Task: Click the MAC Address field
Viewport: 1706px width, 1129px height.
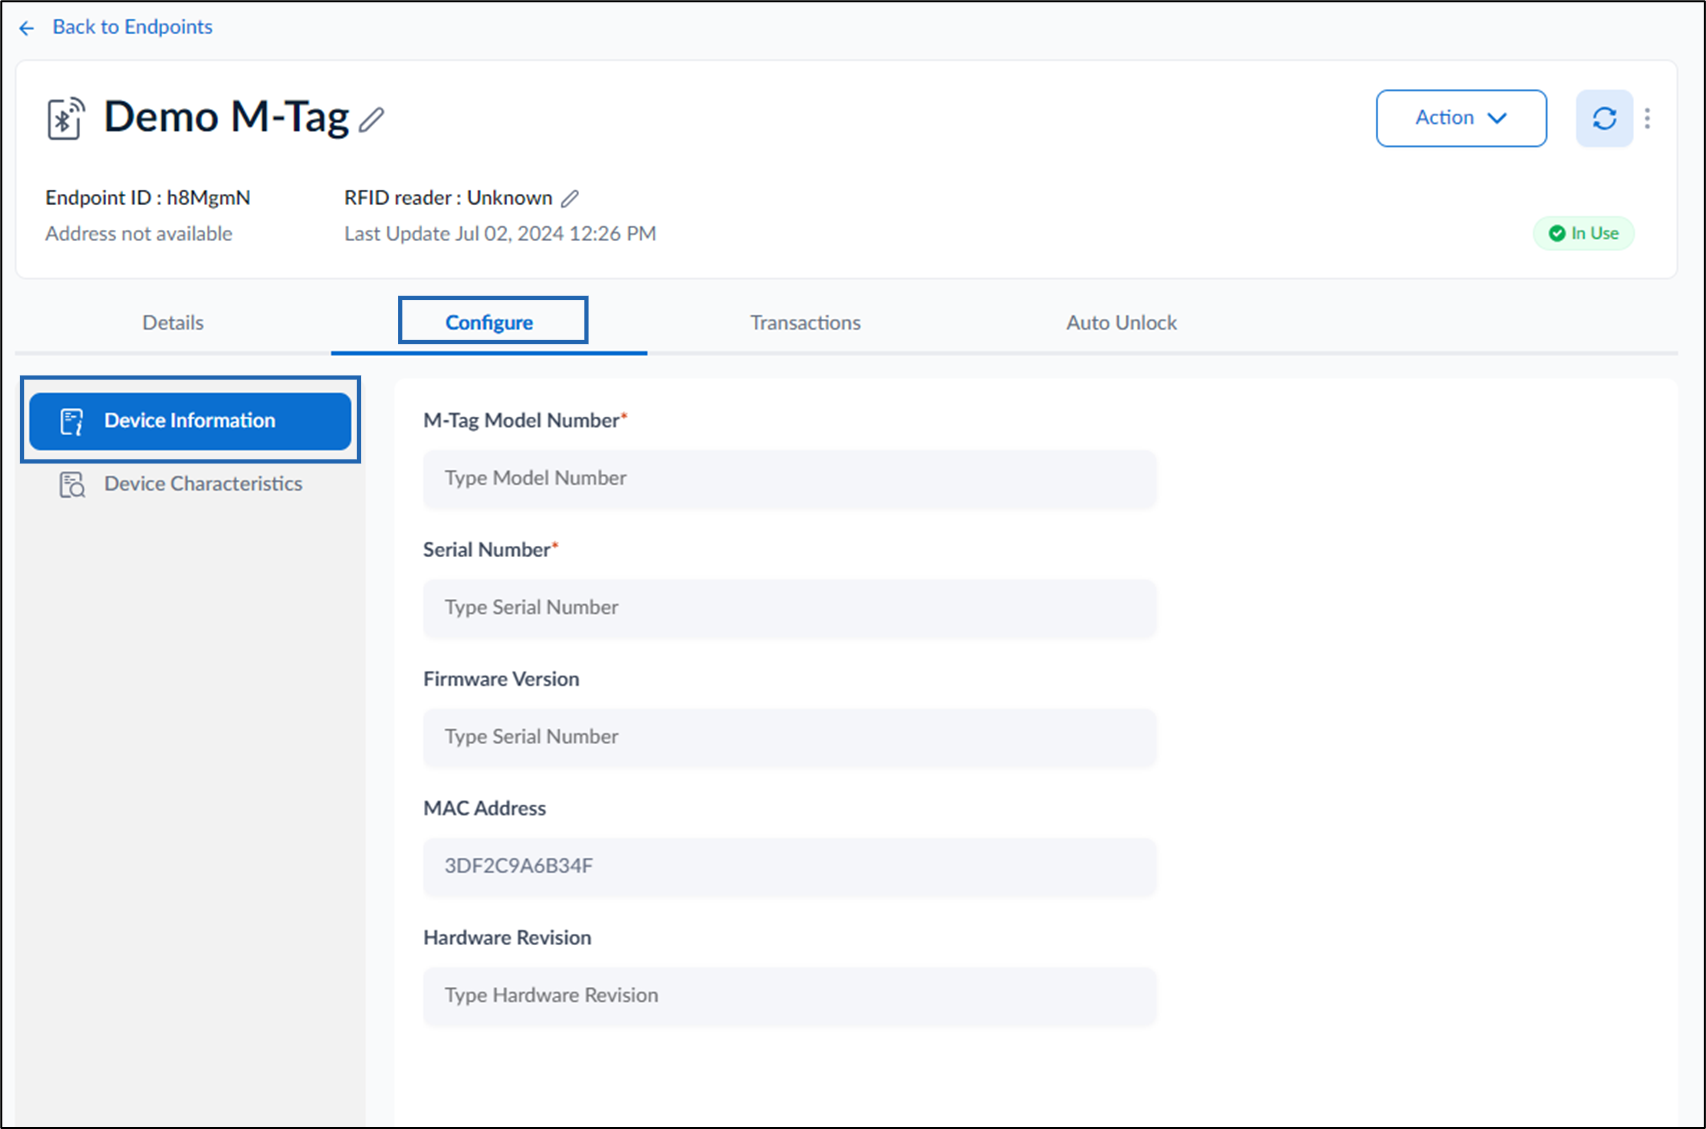Action: coord(789,866)
